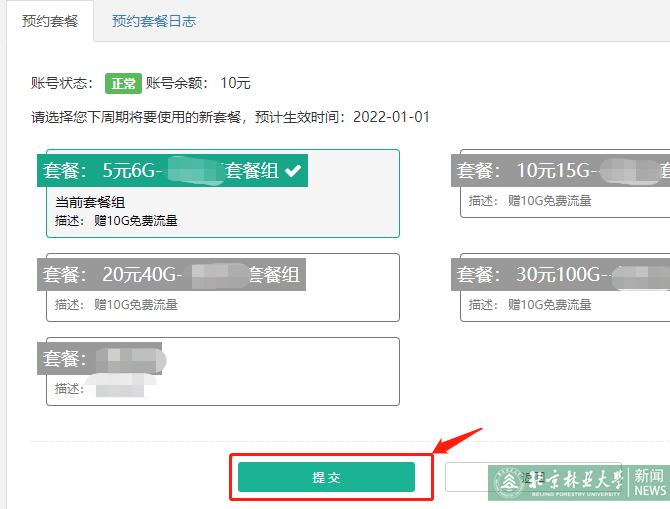Click the 当前套餐组 label
The width and height of the screenshot is (670, 509).
click(90, 203)
